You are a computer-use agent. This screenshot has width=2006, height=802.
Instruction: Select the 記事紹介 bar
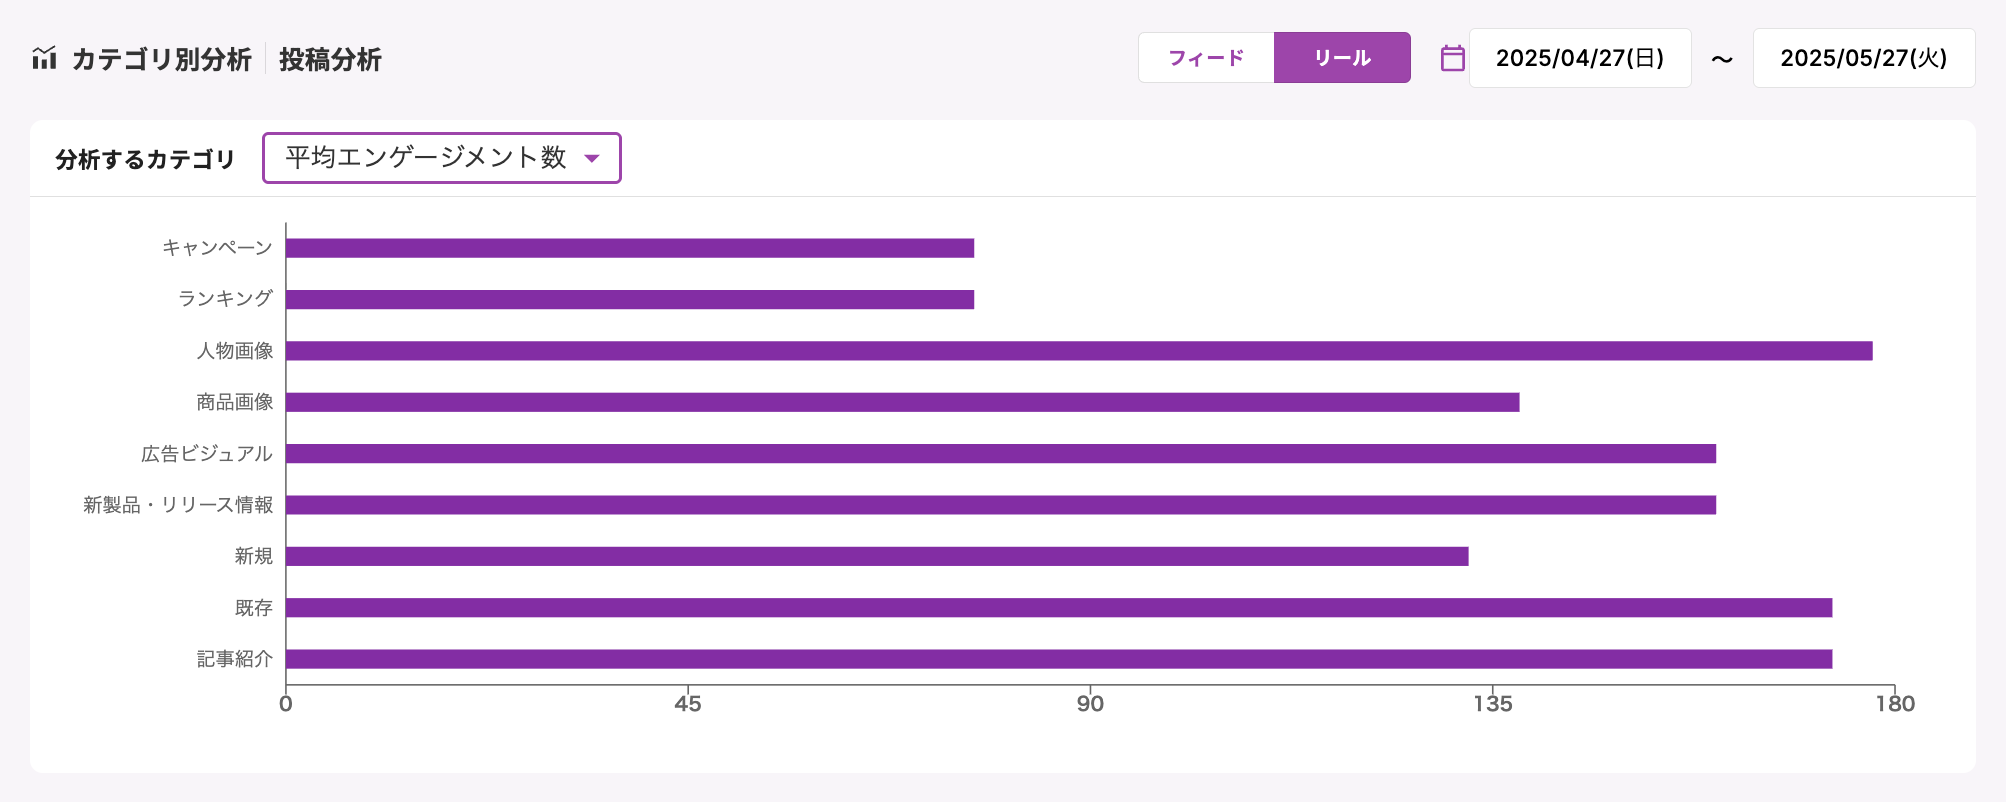tap(1058, 659)
